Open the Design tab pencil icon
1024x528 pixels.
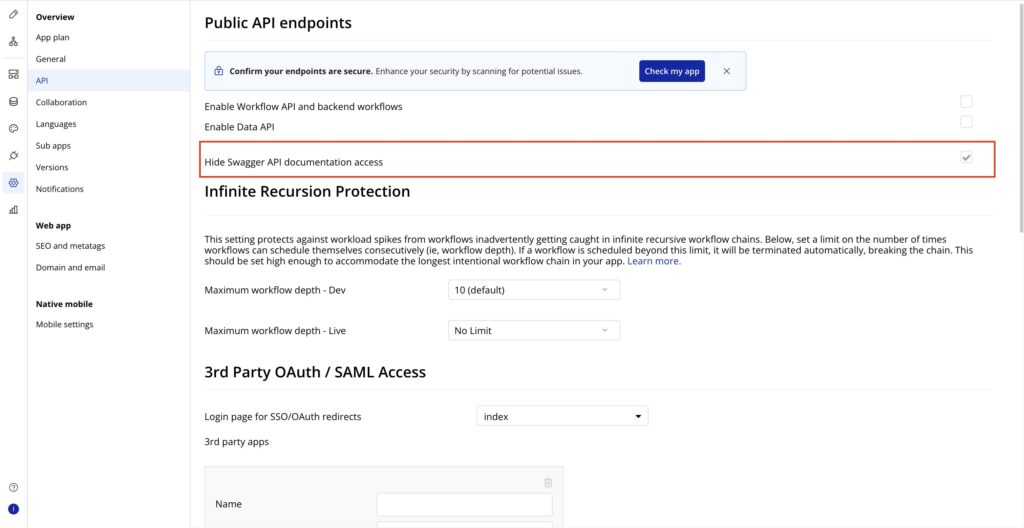pyautogui.click(x=13, y=14)
